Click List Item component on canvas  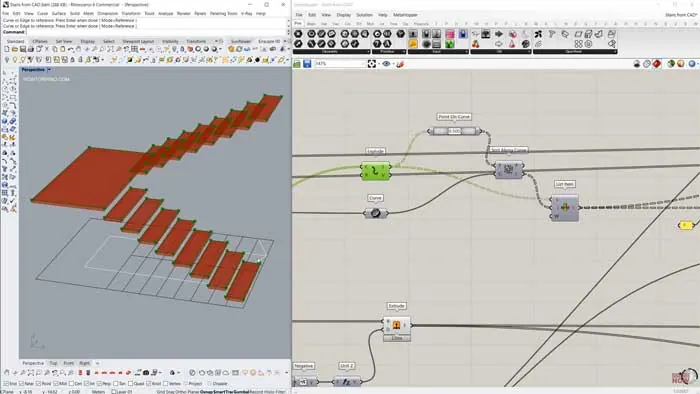pyautogui.click(x=565, y=207)
